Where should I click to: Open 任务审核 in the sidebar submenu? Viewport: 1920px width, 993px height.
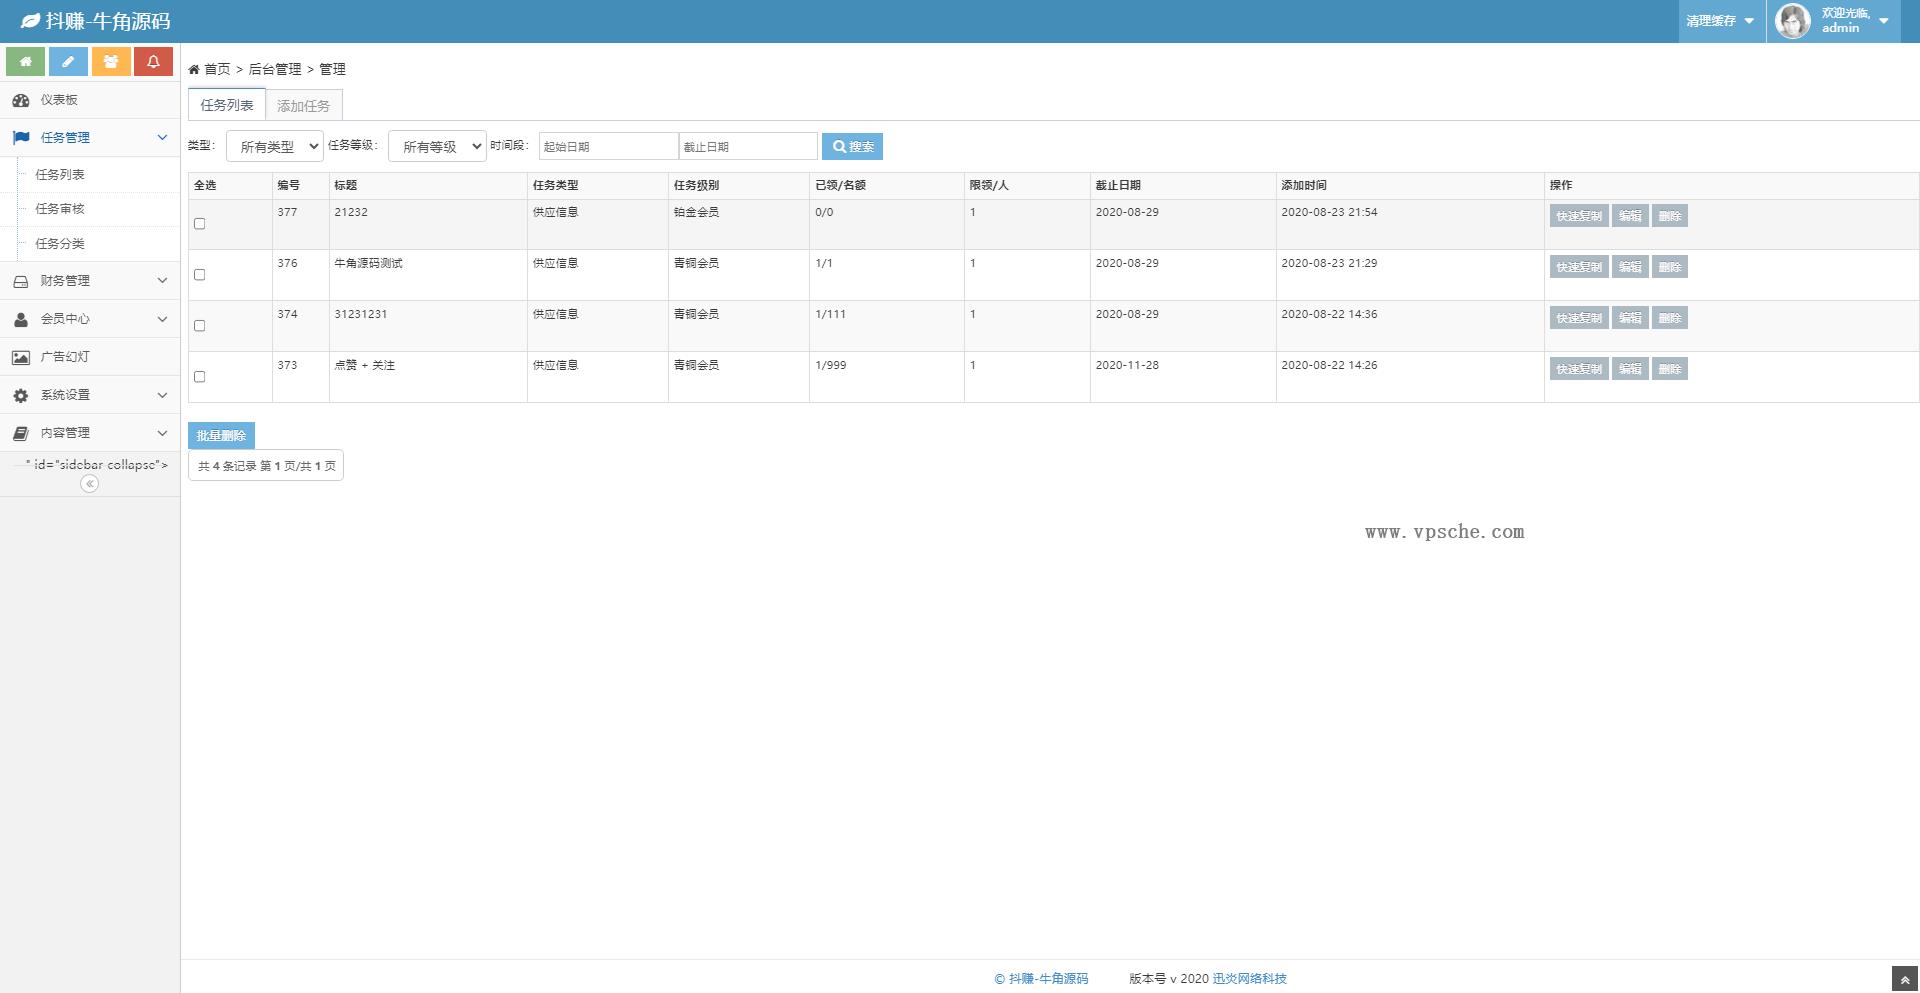coord(60,209)
